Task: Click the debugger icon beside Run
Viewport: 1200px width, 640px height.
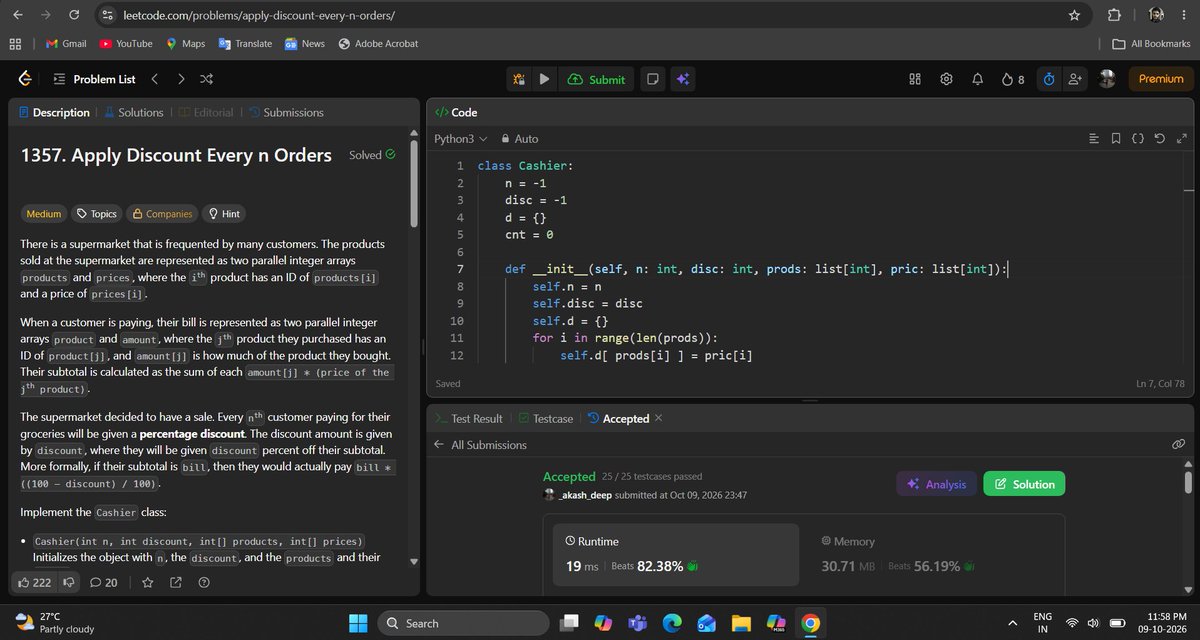Action: 518,79
